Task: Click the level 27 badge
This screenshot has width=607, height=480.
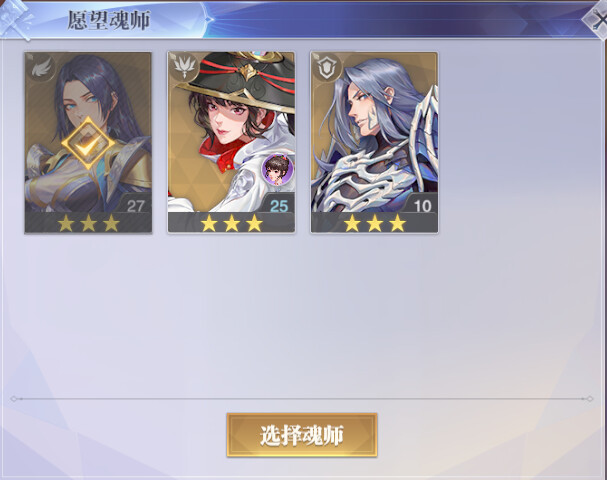Action: [x=135, y=206]
